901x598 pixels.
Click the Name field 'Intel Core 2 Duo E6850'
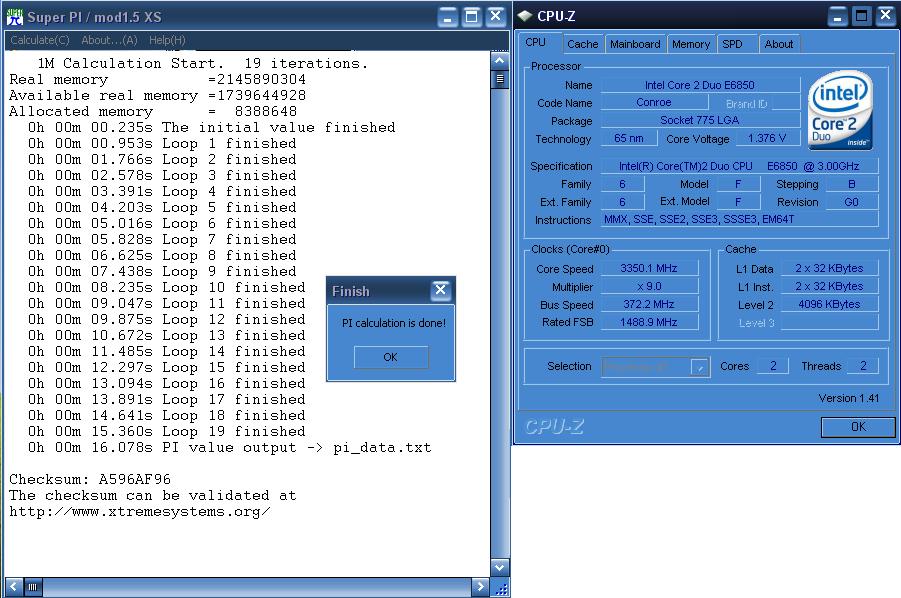(700, 85)
